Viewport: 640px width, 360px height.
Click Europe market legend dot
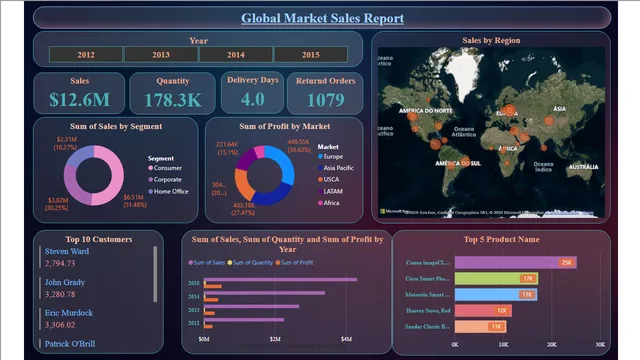(x=320, y=156)
